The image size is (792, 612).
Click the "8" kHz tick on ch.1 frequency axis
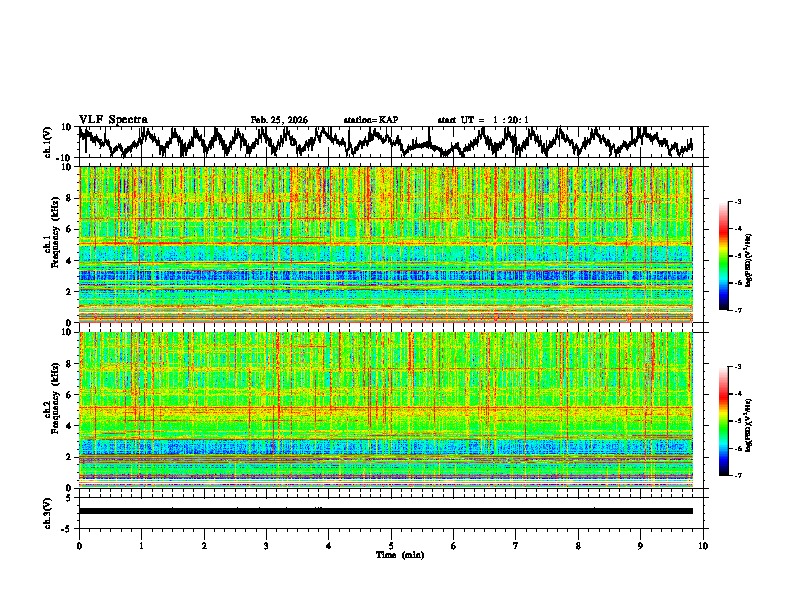click(x=70, y=198)
